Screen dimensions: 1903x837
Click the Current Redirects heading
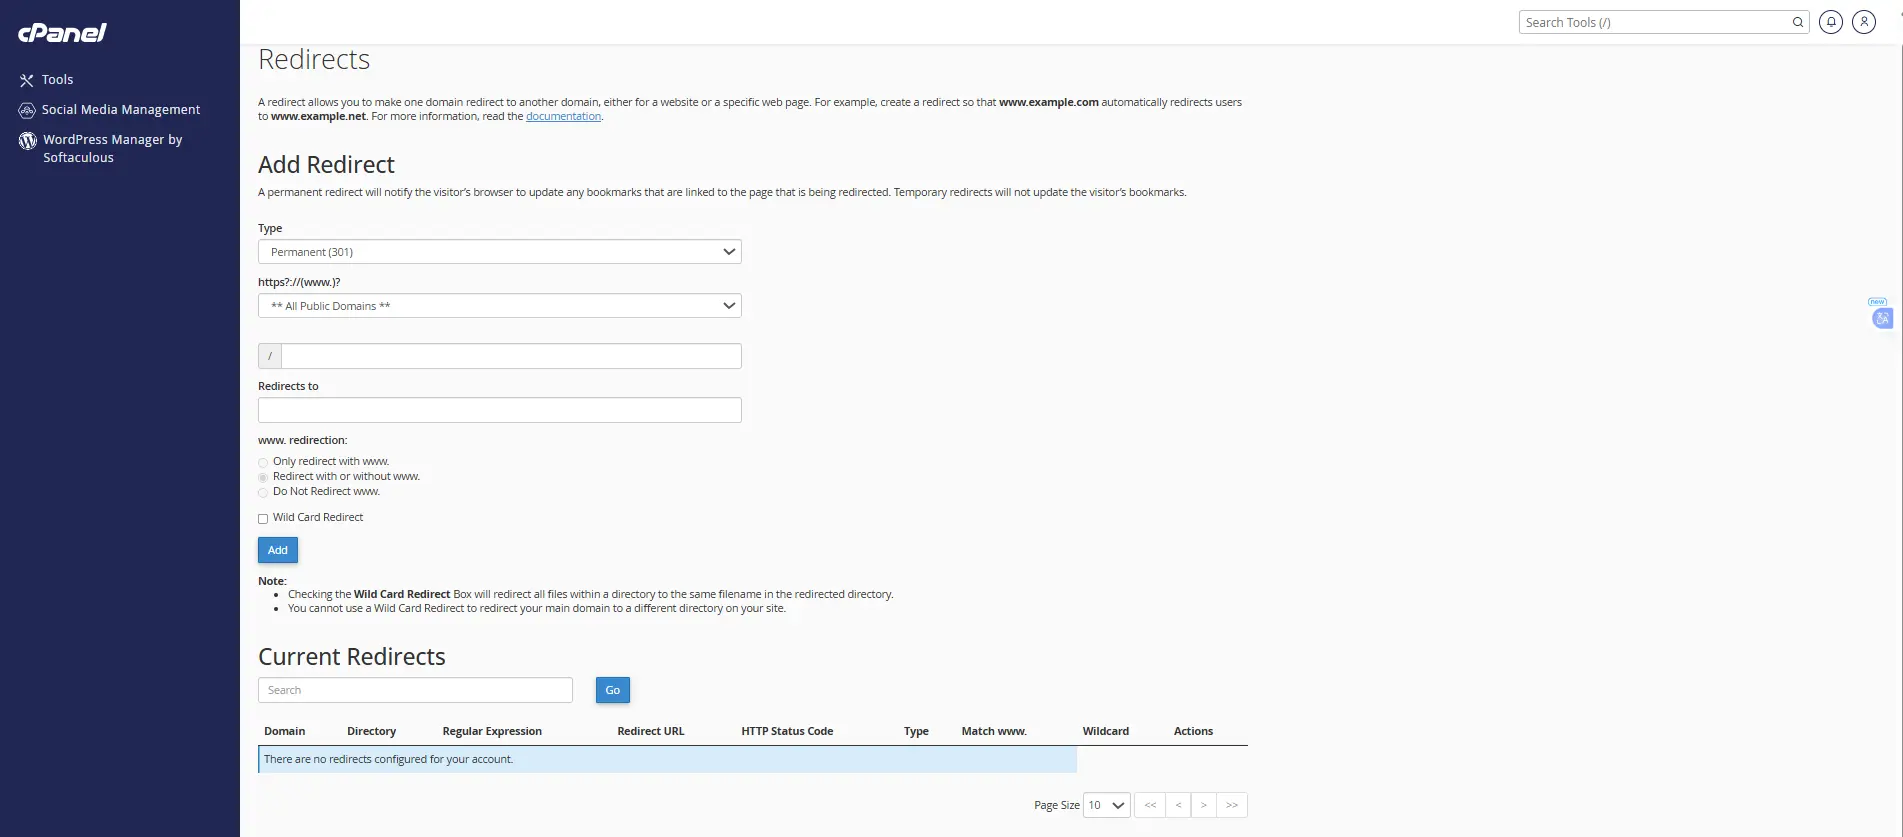pos(352,657)
